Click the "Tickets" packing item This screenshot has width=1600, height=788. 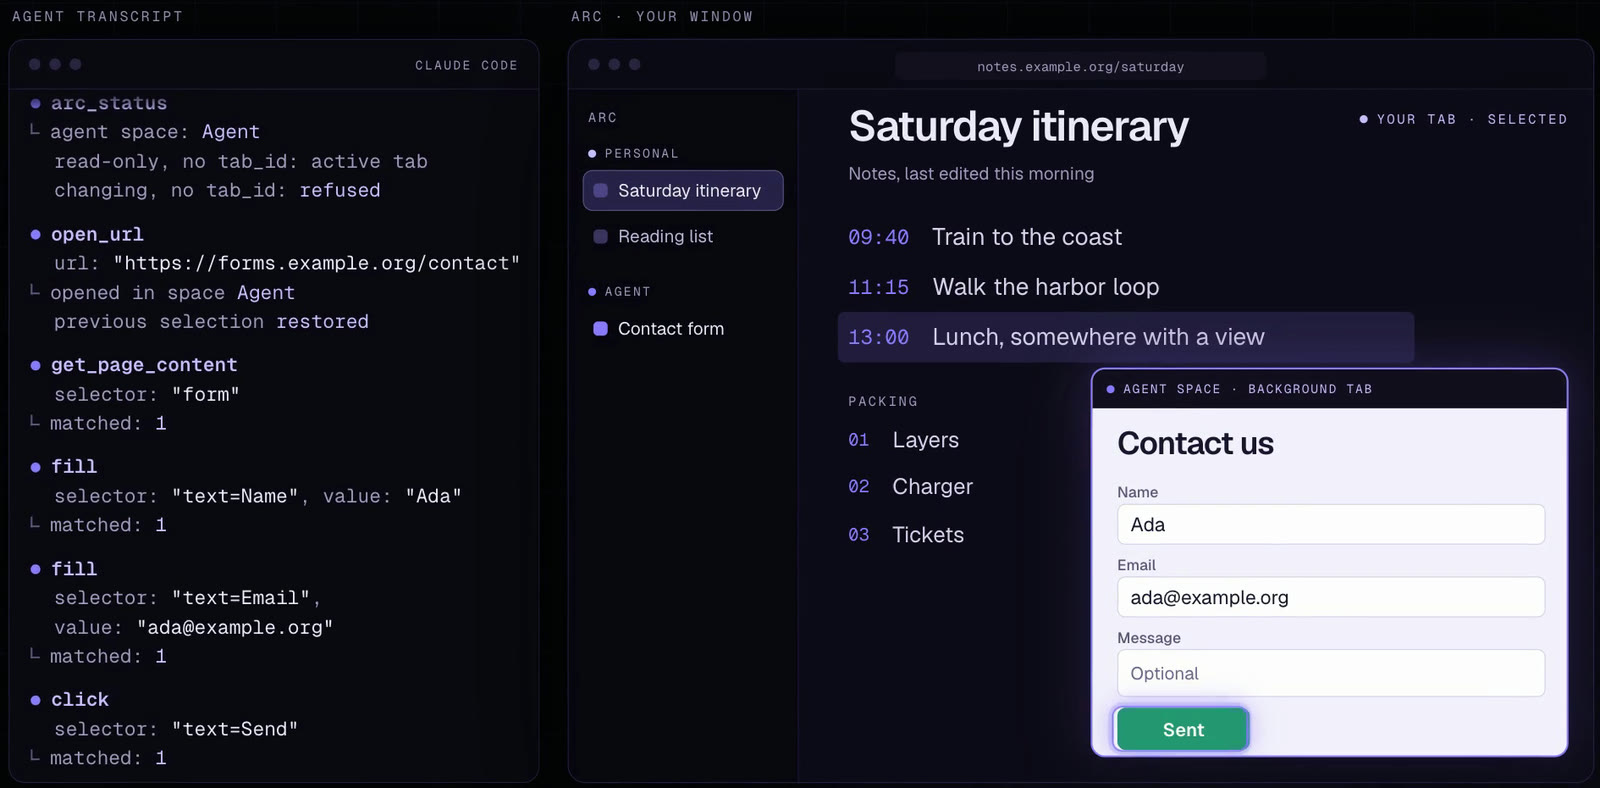[928, 535]
